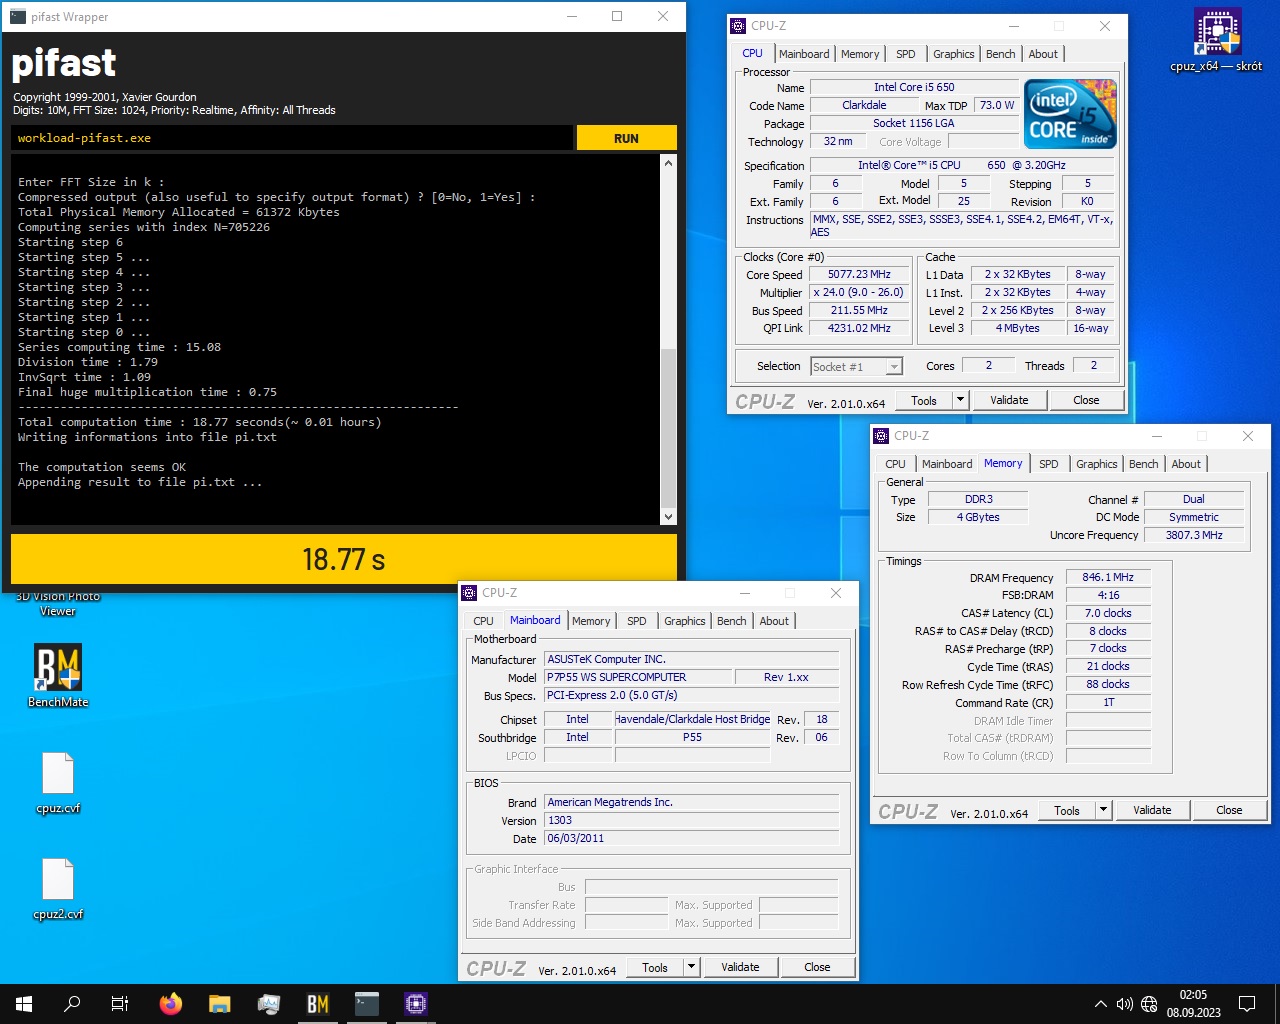Screen dimensions: 1280x1024
Task: Click the workload-pifast.exe input field
Action: click(x=292, y=138)
